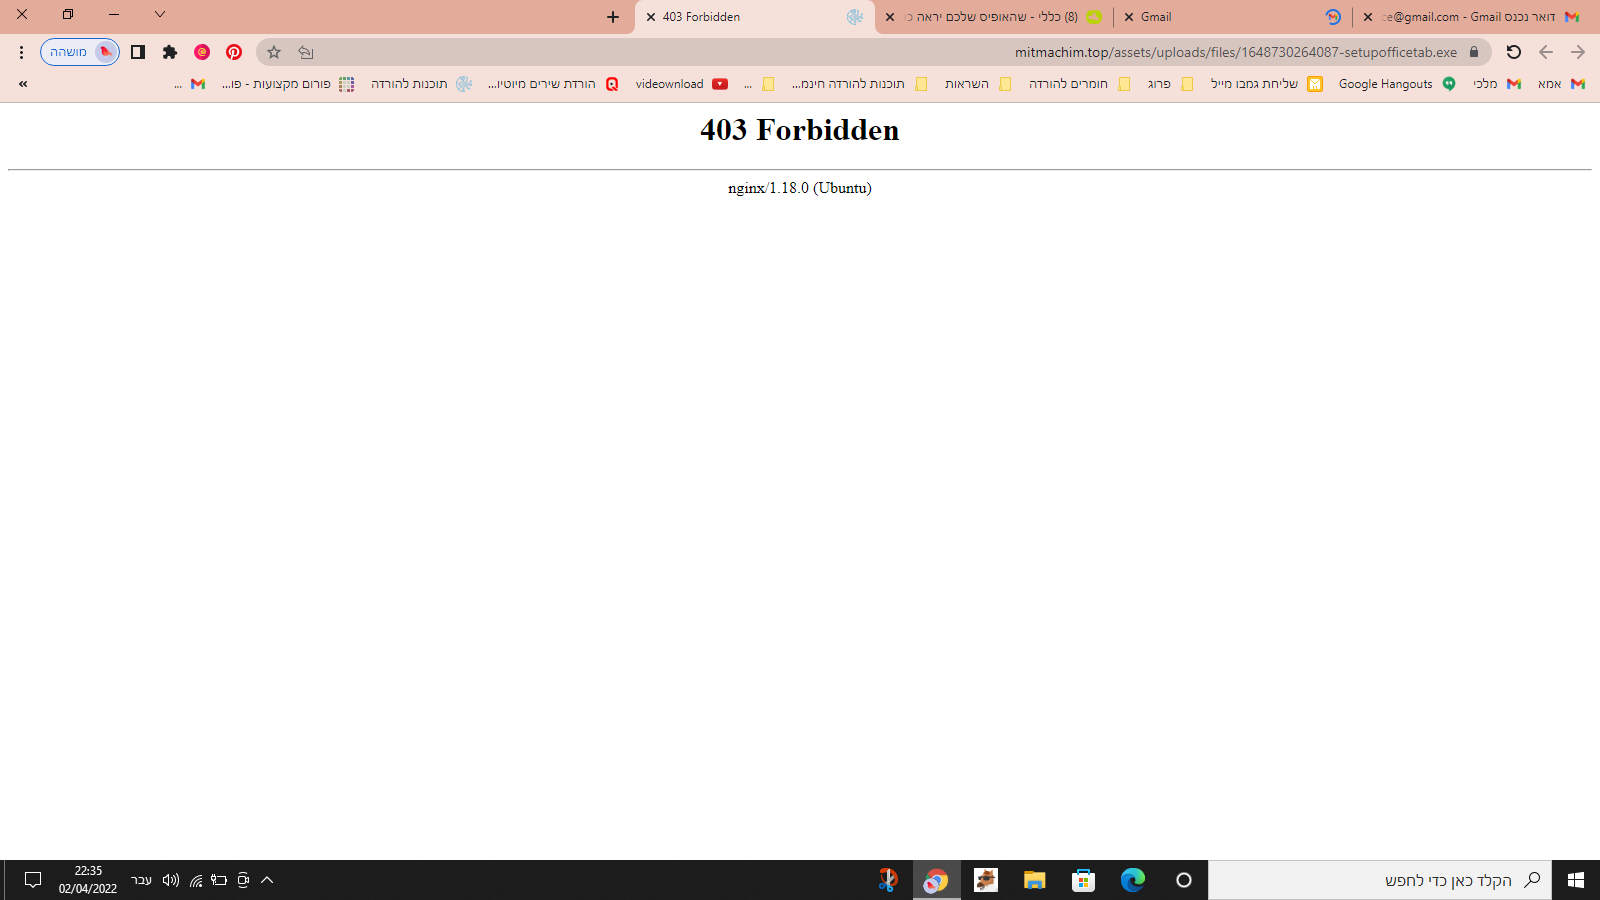Open the Pinterest extension
Viewport: 1600px width, 900px height.
pyautogui.click(x=234, y=52)
